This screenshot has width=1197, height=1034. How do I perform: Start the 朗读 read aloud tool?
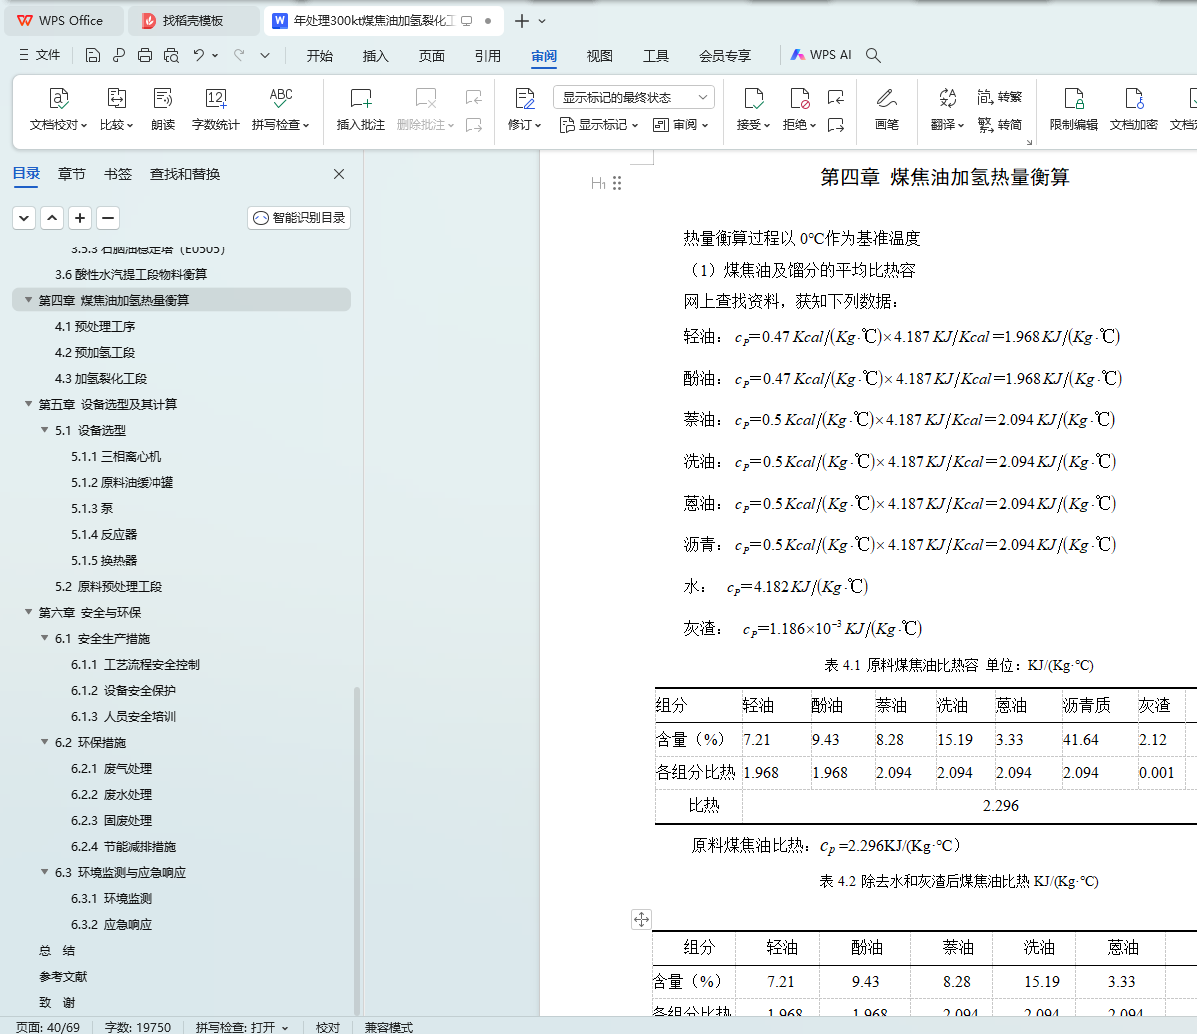(x=163, y=108)
